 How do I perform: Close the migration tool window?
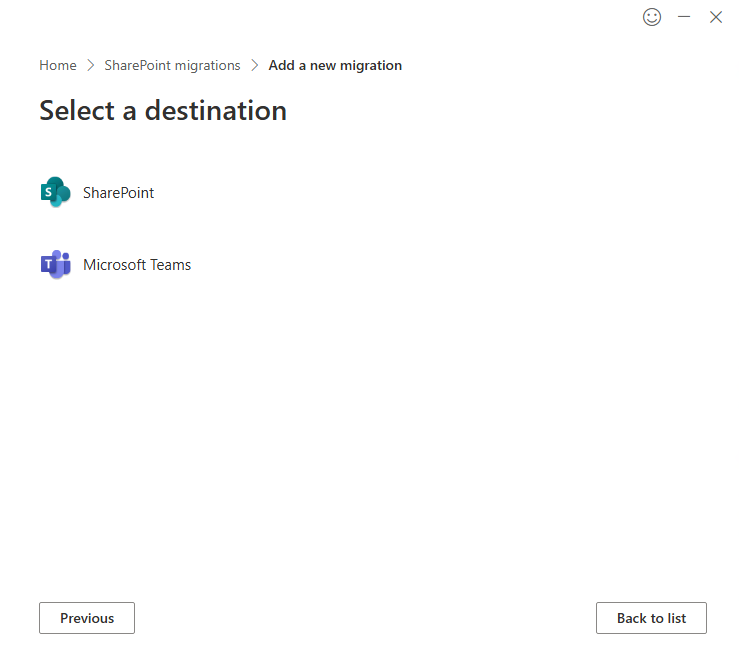click(716, 17)
